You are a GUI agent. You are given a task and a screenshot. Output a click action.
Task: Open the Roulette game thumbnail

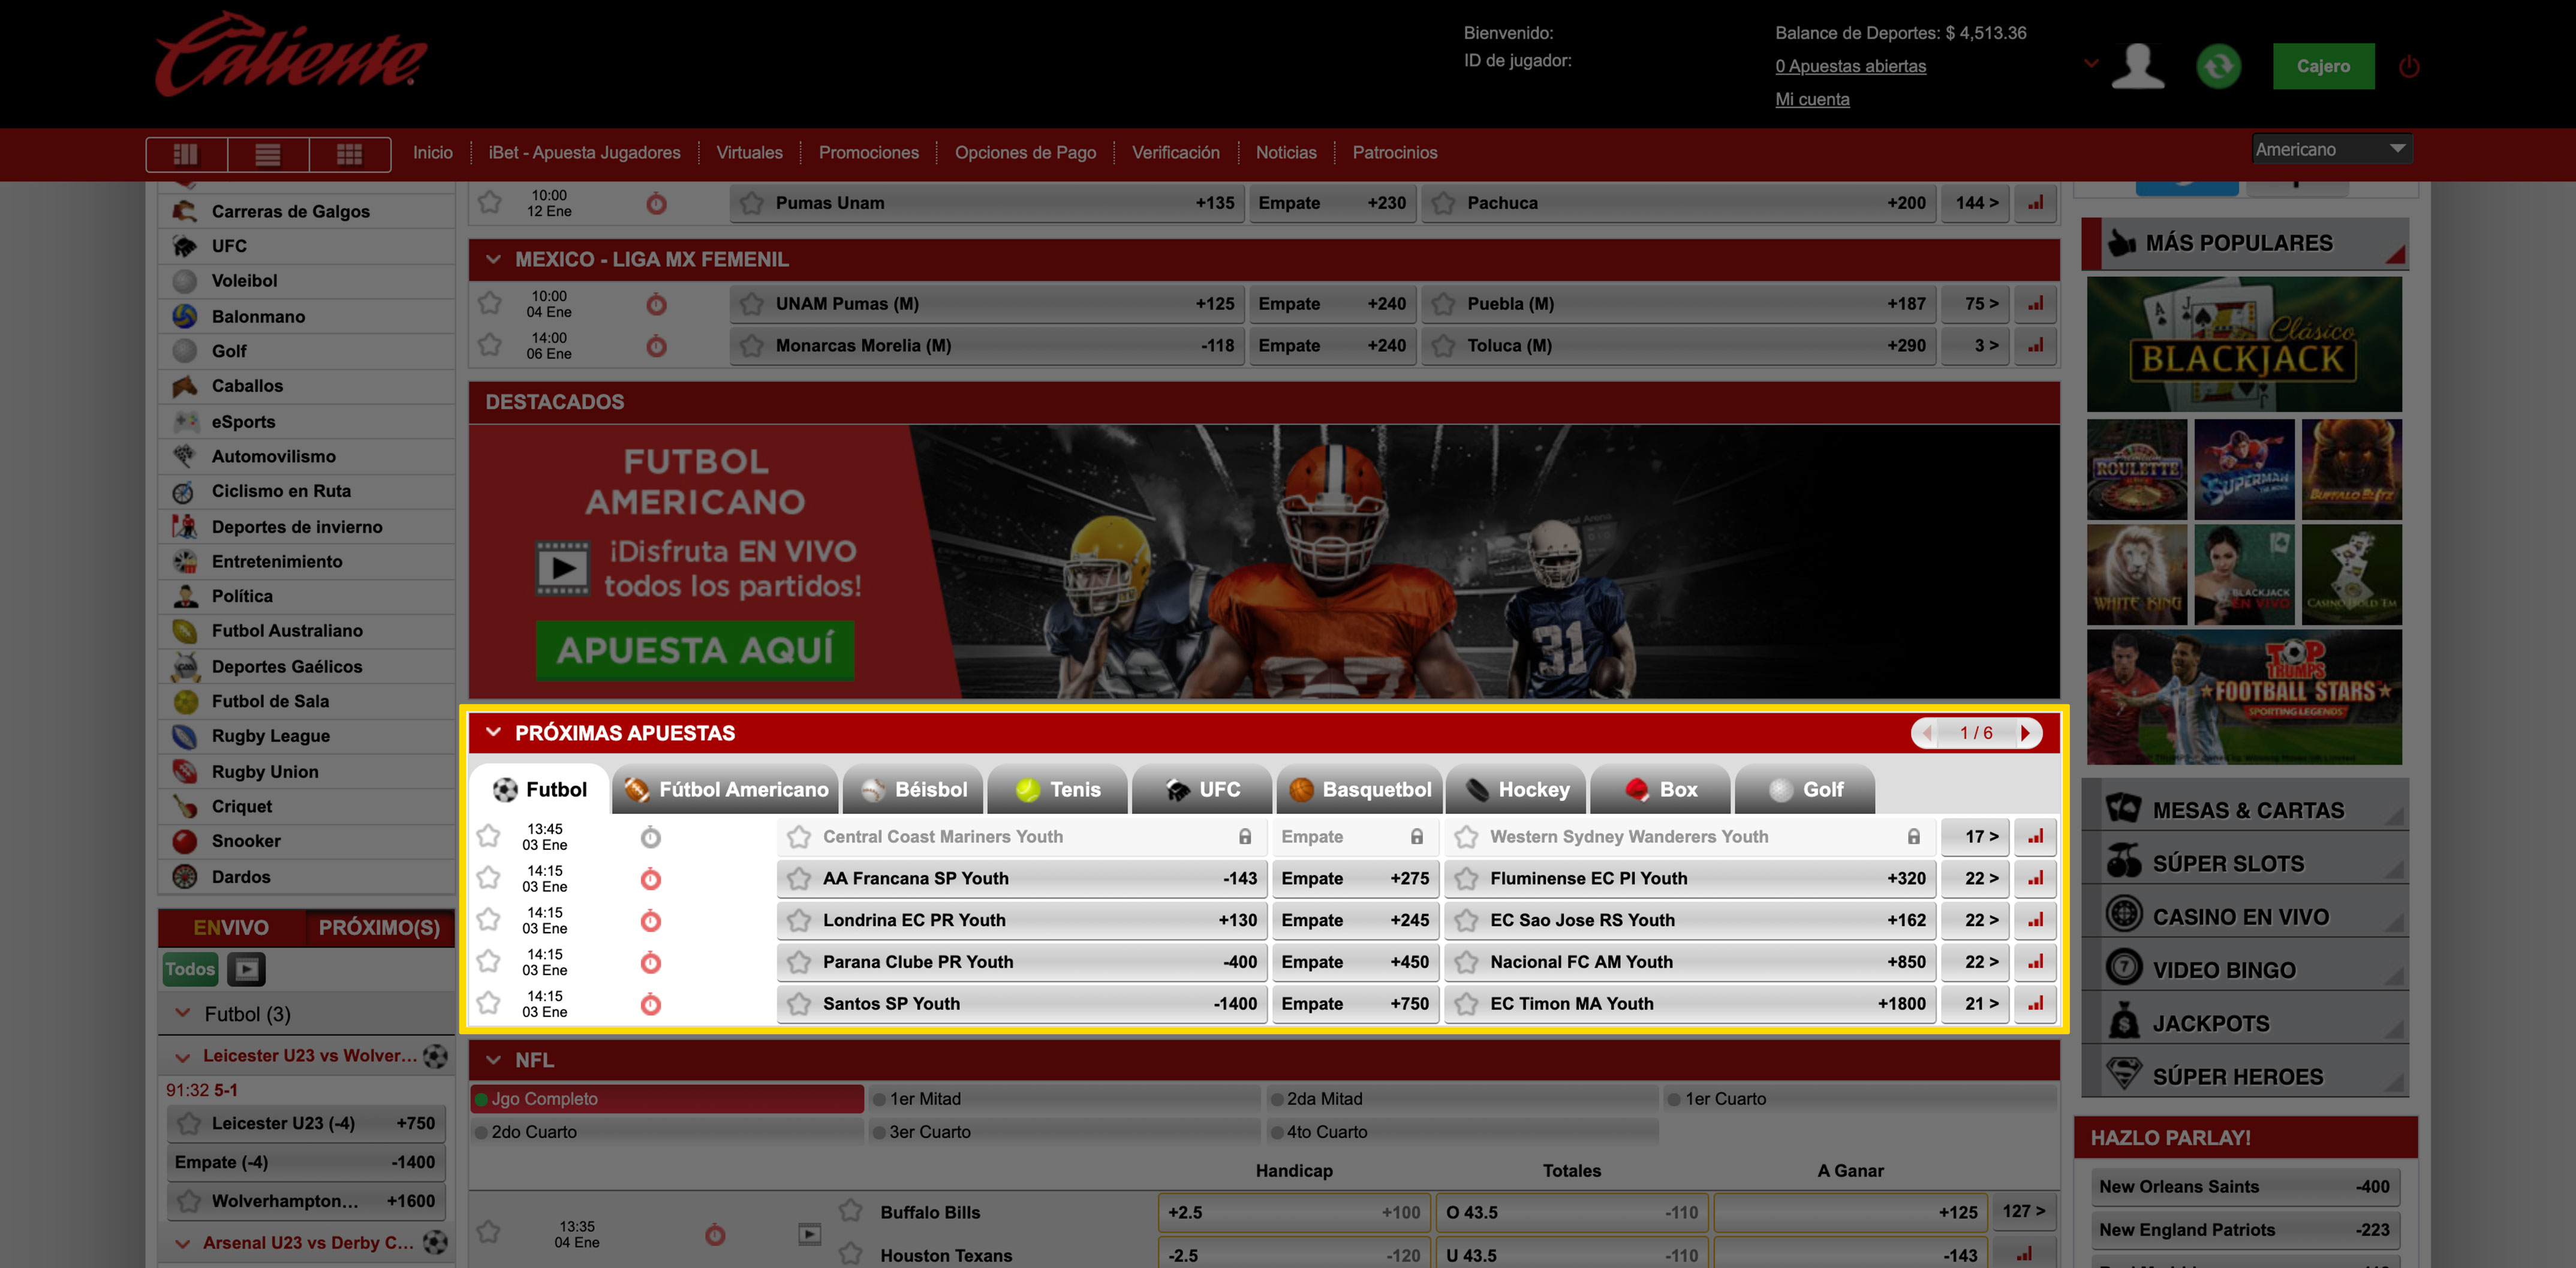click(2137, 469)
